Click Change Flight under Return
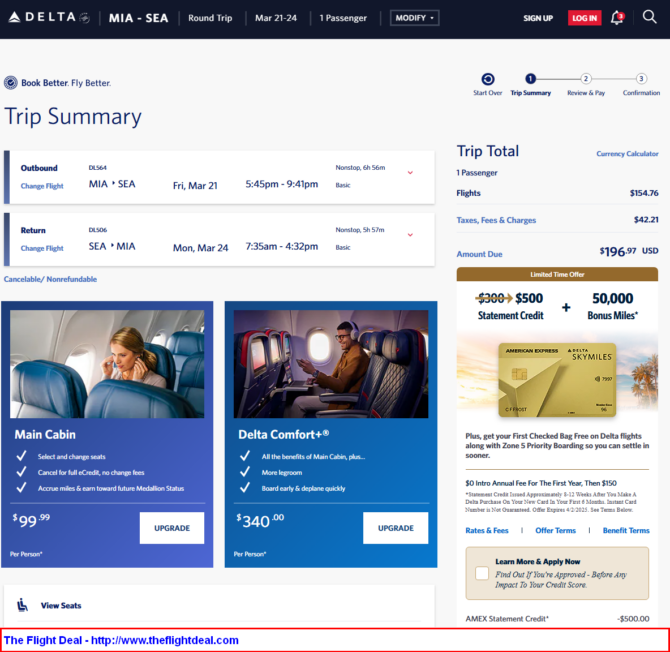670x652 pixels. (x=42, y=248)
